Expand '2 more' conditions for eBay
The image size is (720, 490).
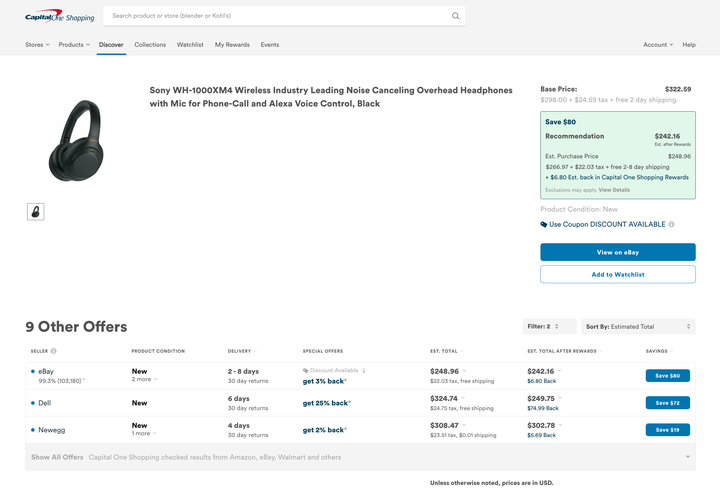tap(145, 379)
